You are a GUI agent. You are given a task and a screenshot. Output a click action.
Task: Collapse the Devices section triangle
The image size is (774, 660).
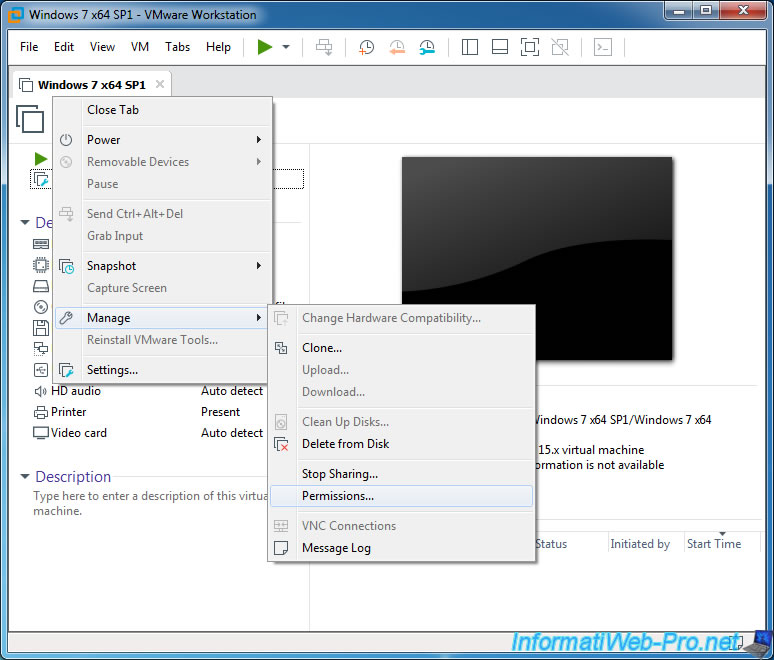click(x=25, y=223)
